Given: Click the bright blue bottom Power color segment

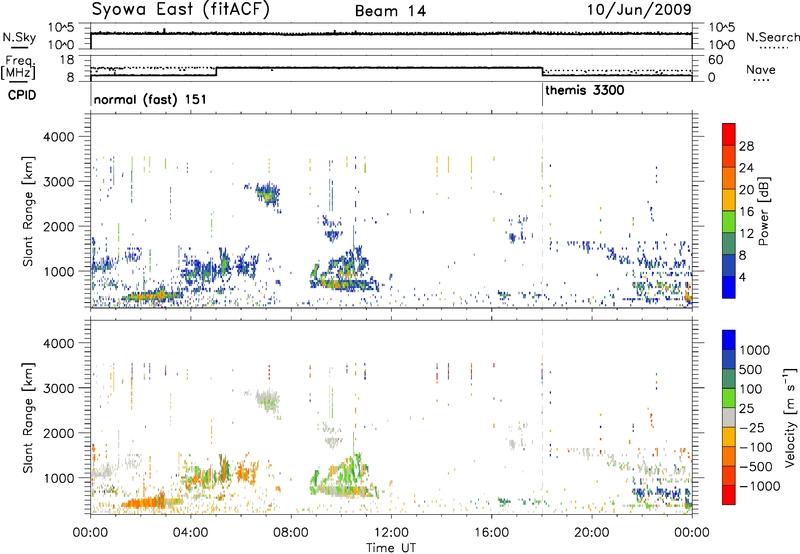Looking at the screenshot, I should point(729,287).
